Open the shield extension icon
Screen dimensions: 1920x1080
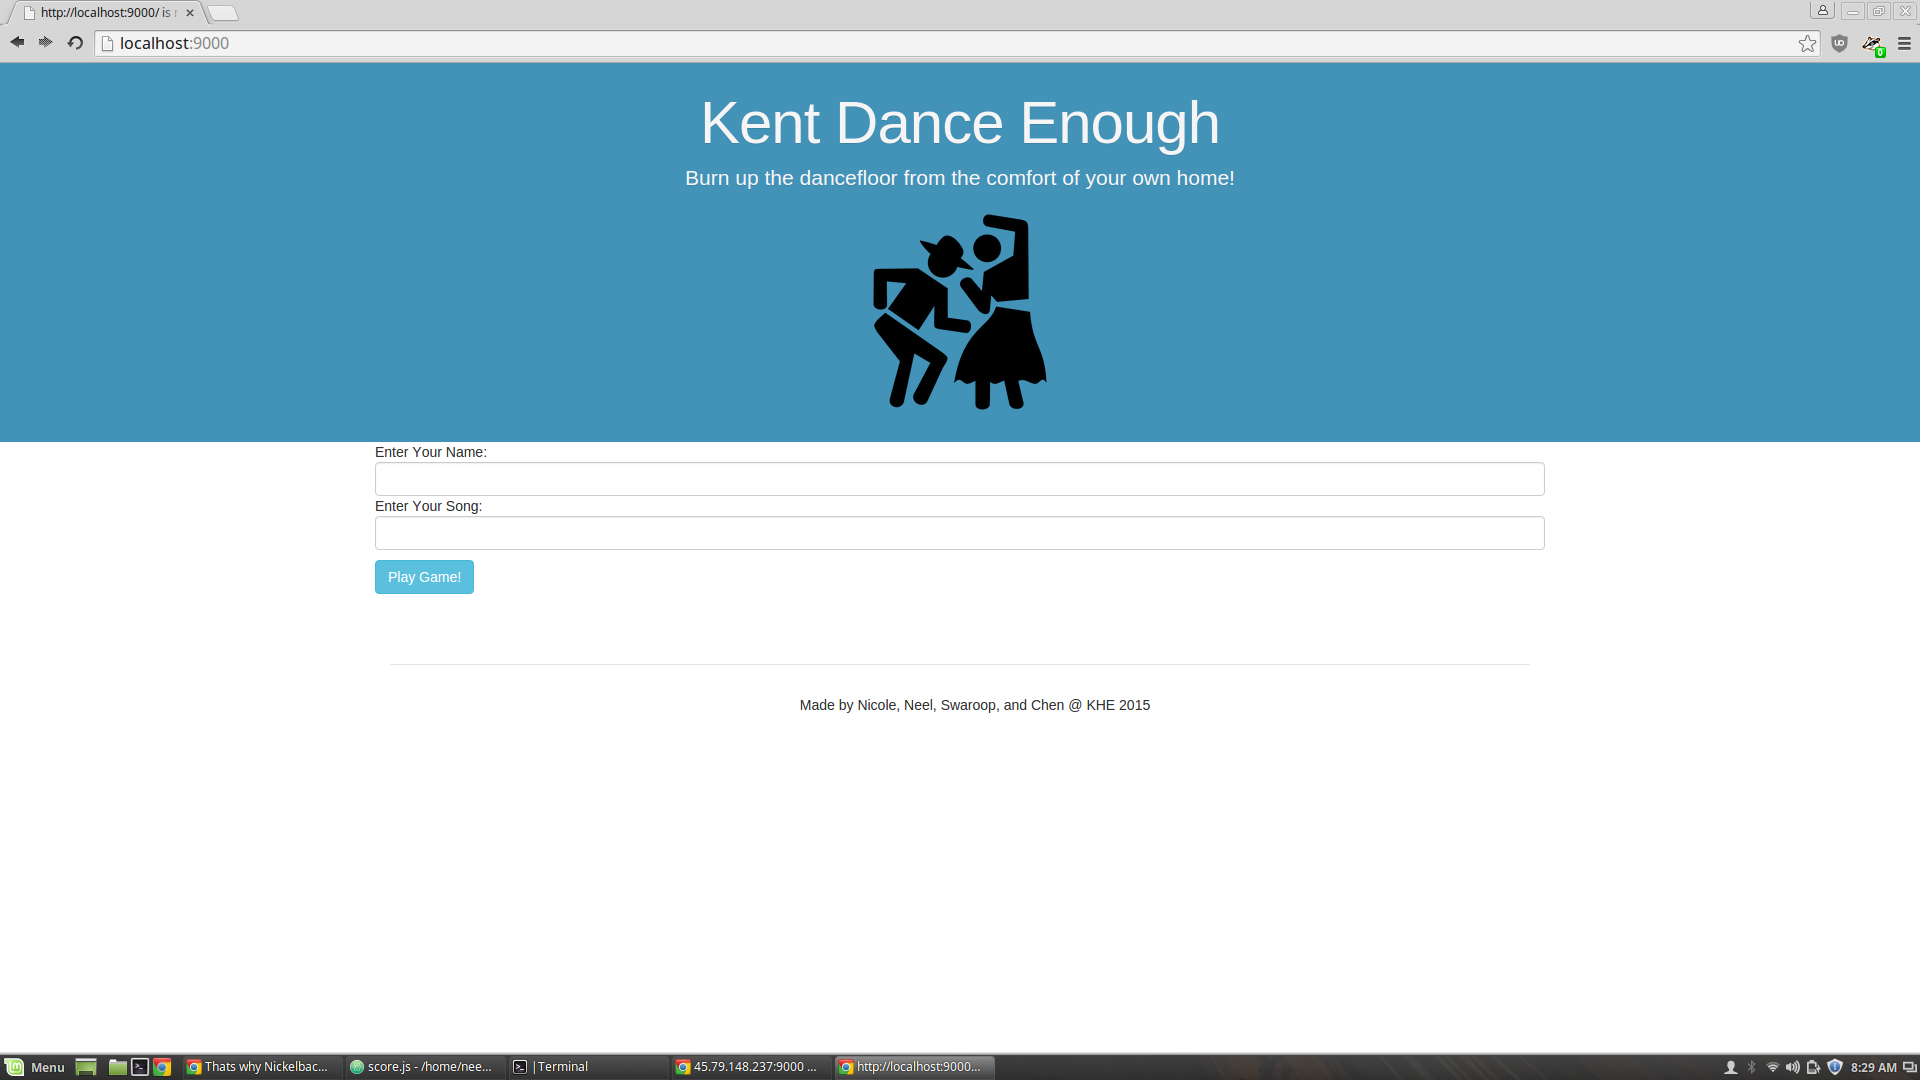(1839, 43)
